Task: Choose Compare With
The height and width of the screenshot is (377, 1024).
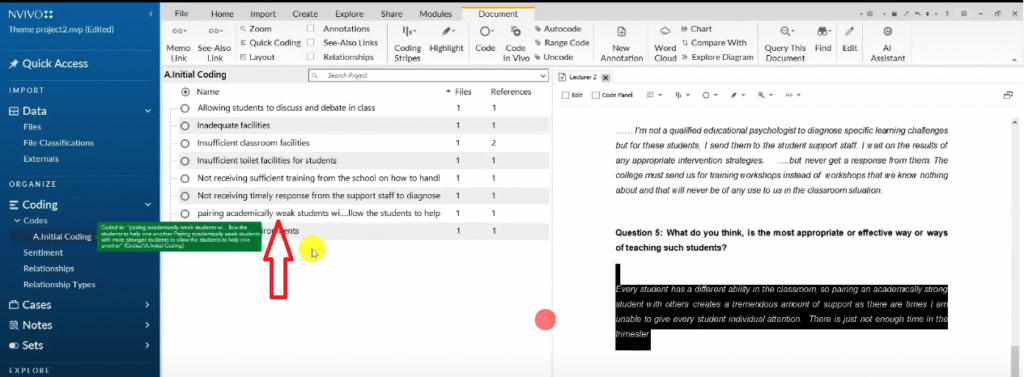Action: (713, 42)
